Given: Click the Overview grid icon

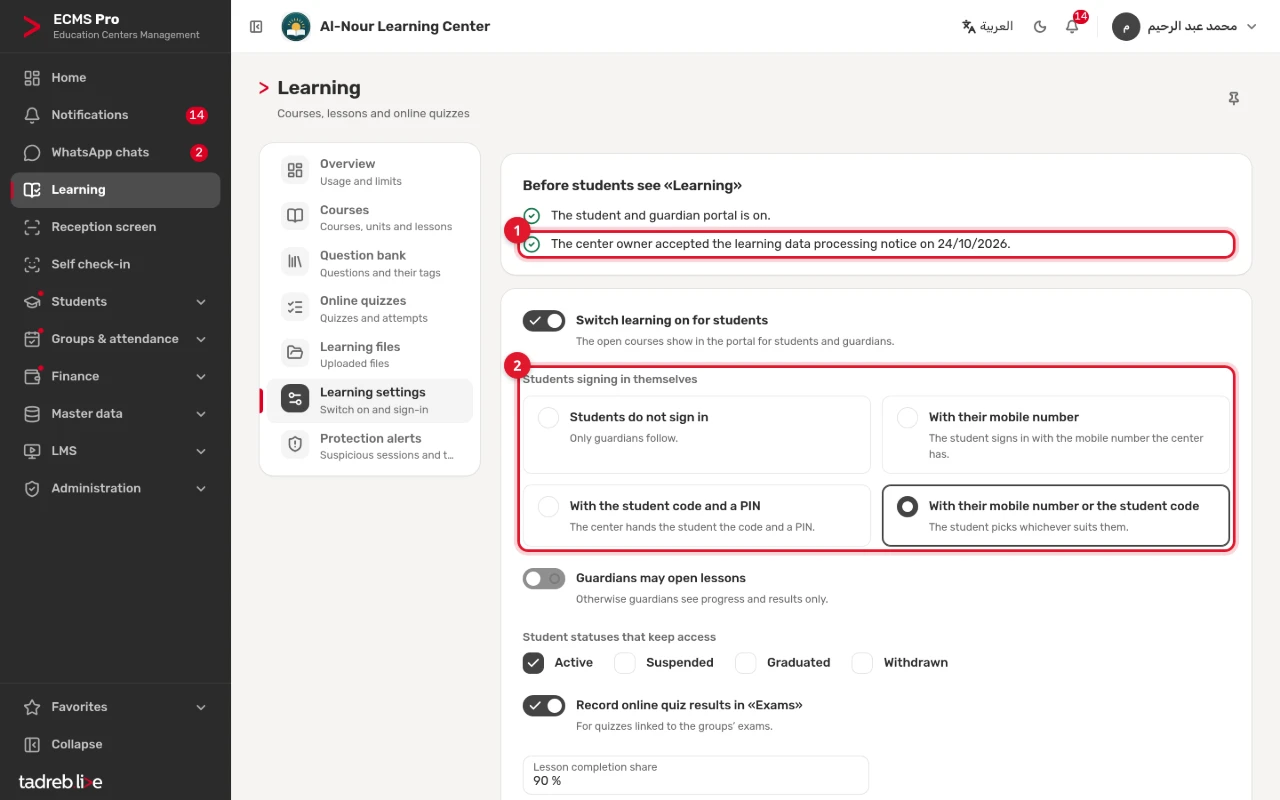Looking at the screenshot, I should (x=295, y=171).
